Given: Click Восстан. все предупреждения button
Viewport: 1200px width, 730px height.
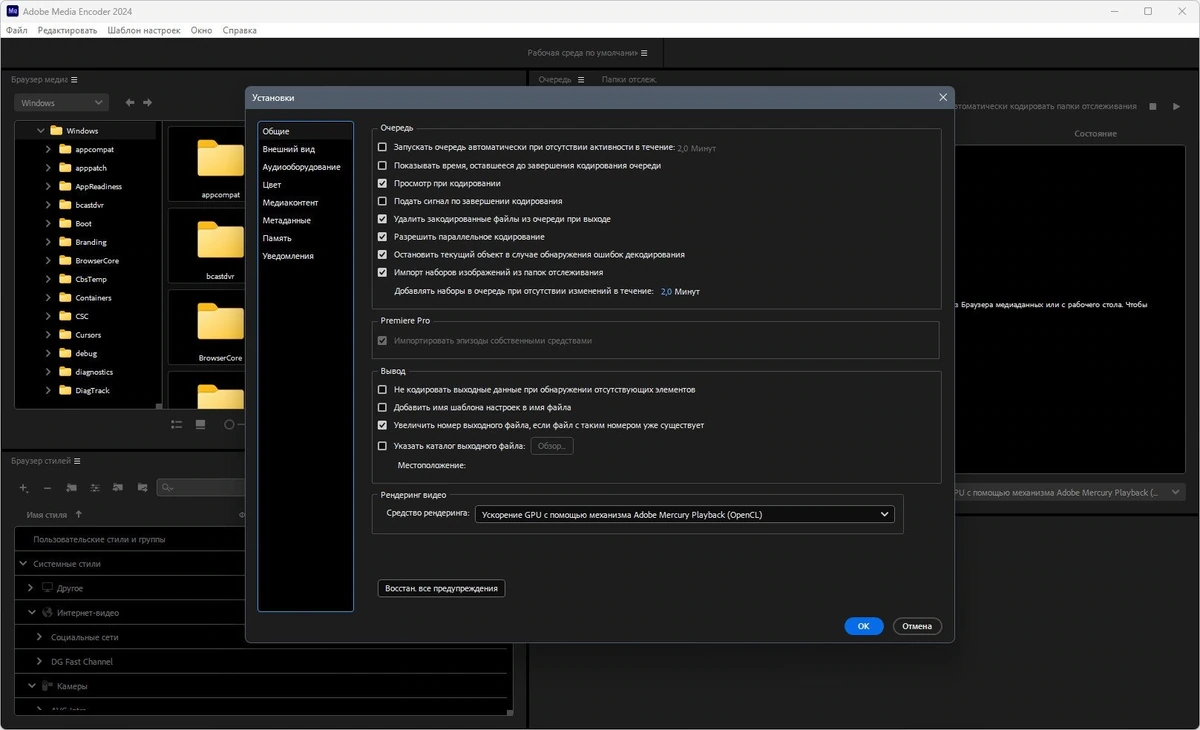Looking at the screenshot, I should tap(441, 588).
